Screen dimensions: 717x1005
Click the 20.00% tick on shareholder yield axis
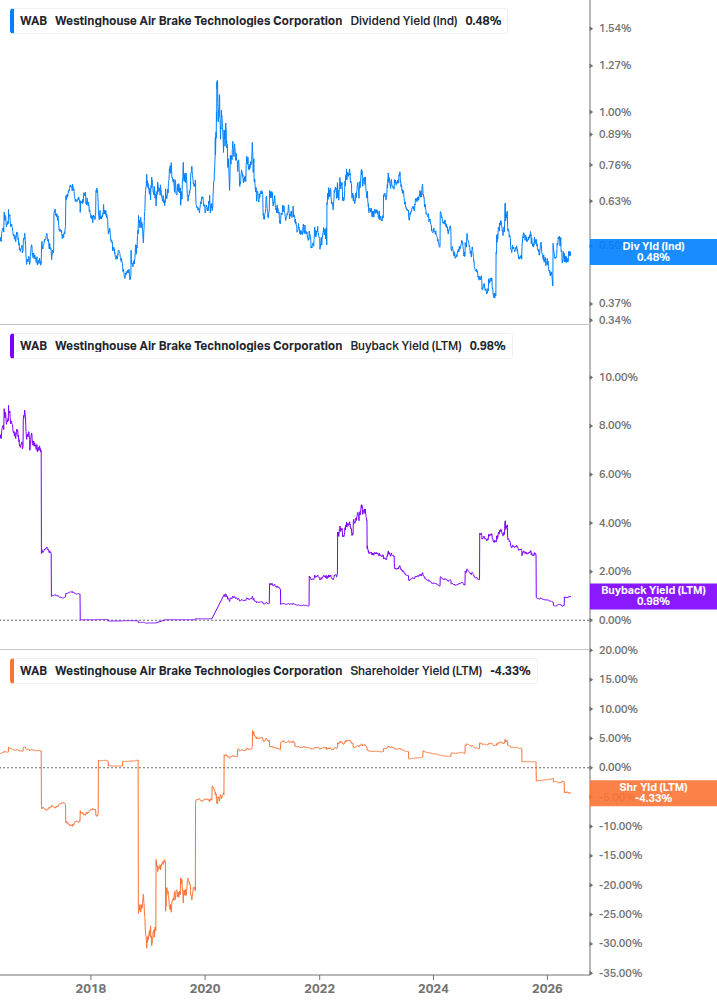coord(618,651)
